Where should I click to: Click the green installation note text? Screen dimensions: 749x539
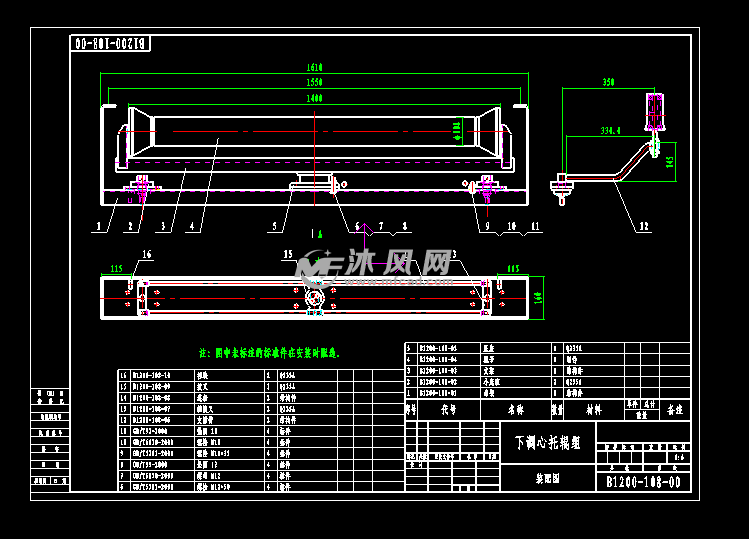click(270, 353)
